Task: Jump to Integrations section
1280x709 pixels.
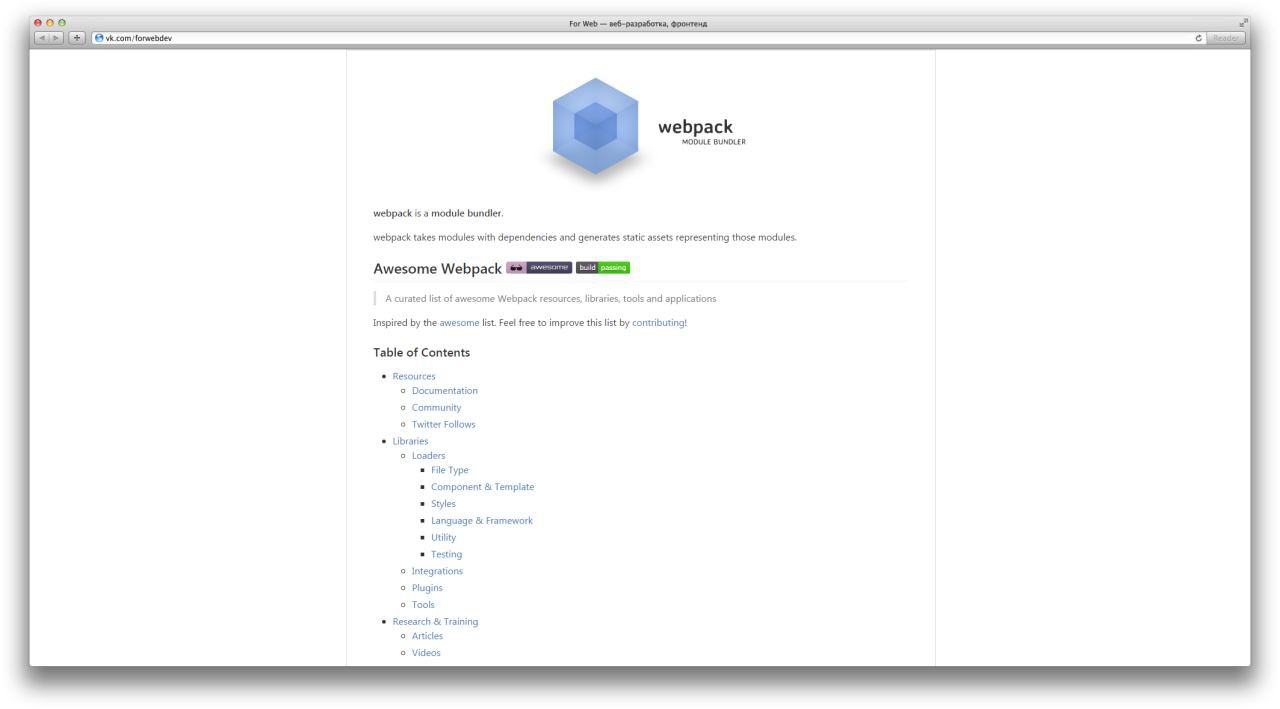Action: 438,571
